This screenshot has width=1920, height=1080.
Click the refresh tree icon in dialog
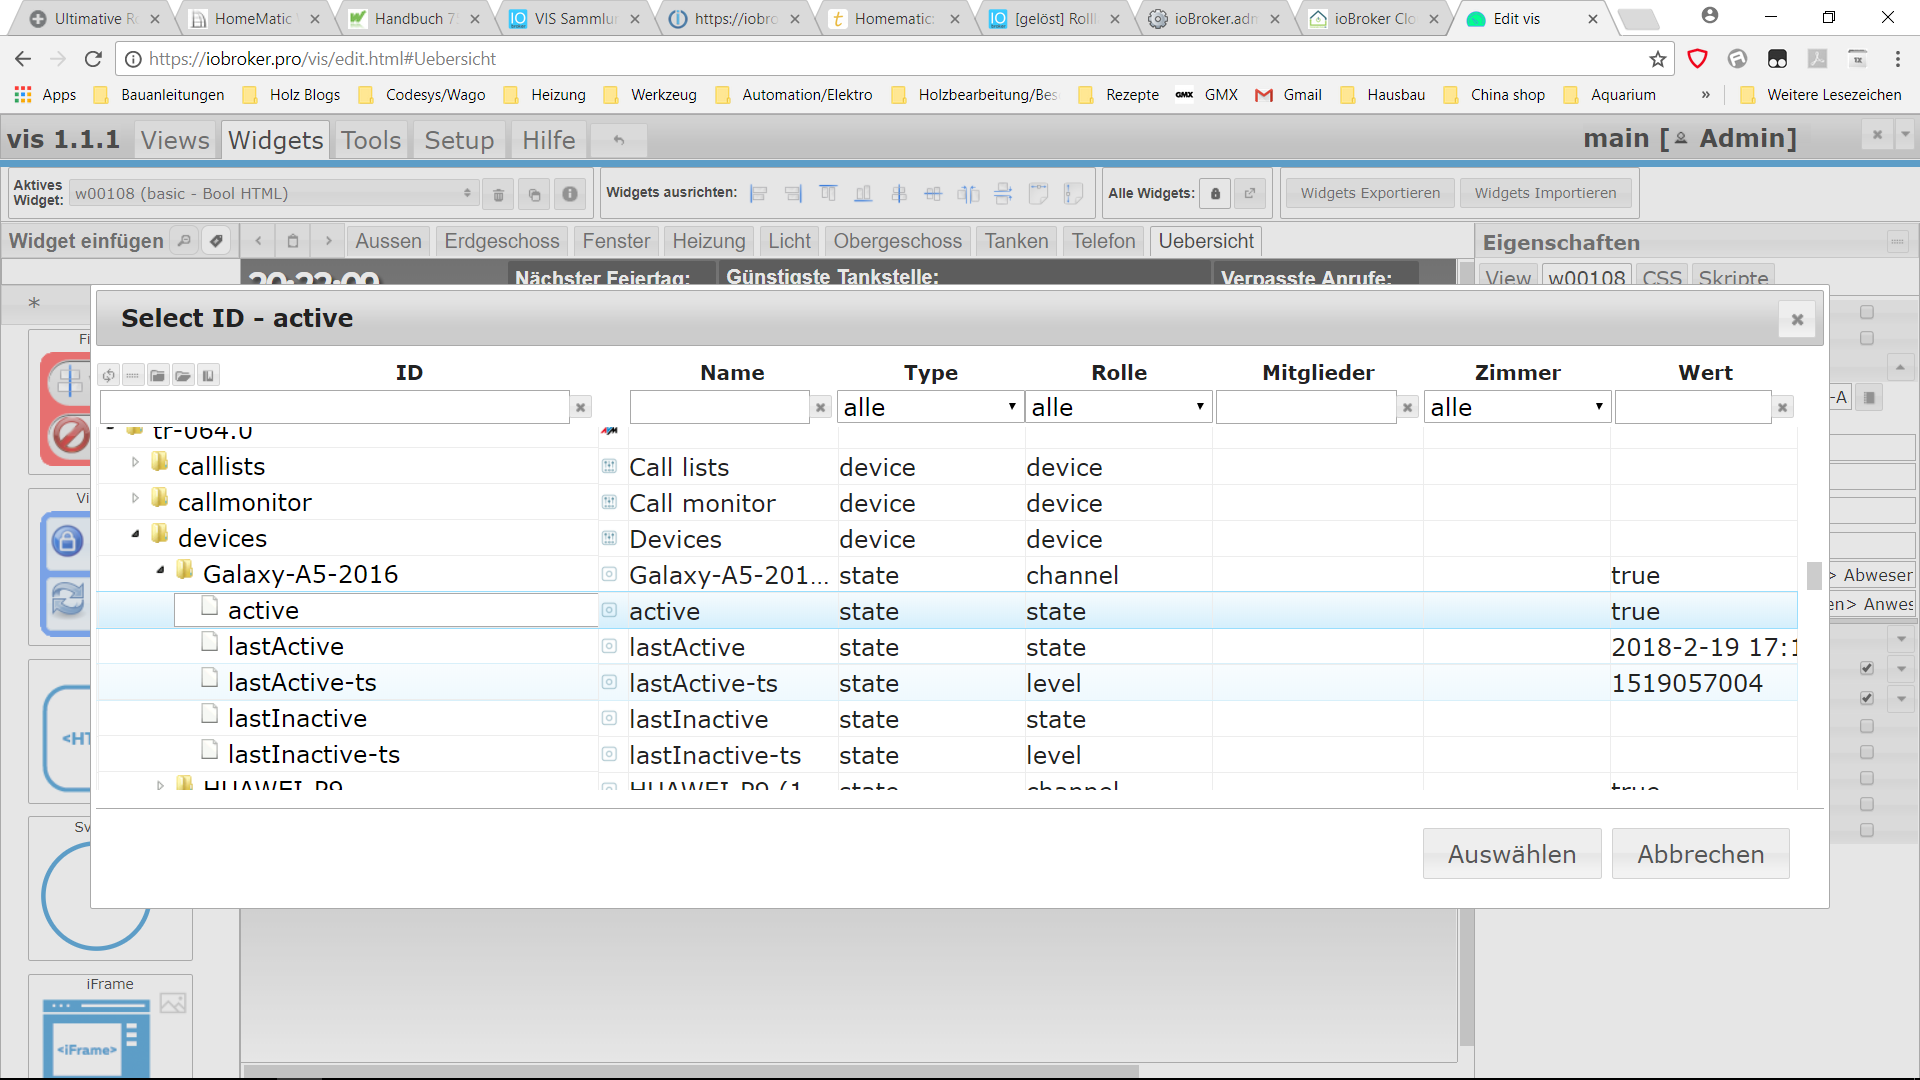(108, 375)
